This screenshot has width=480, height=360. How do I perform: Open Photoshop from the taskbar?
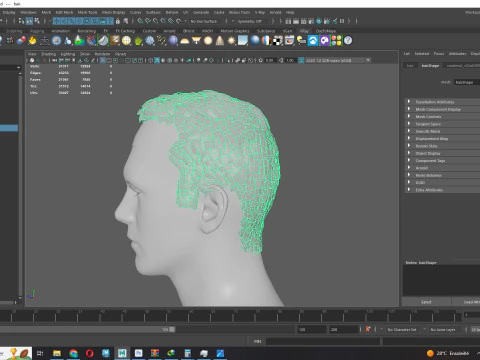138,353
